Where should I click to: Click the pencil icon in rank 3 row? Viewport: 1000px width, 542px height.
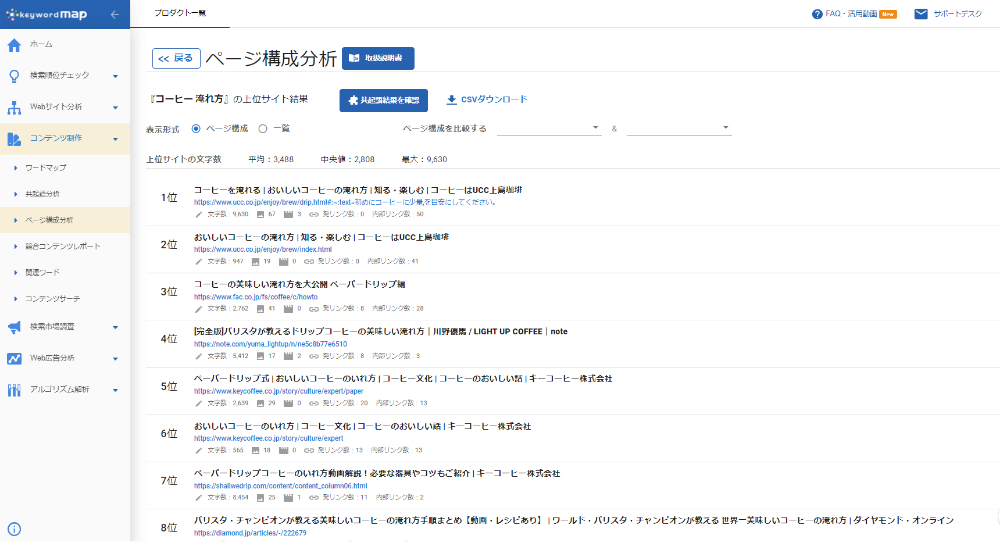pos(198,309)
